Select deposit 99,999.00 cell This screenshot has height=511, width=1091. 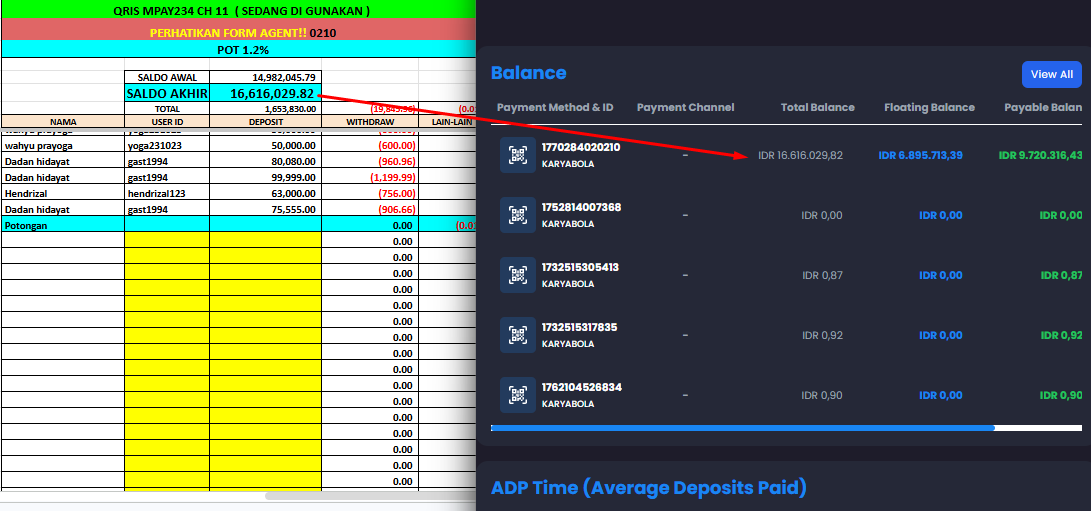tap(265, 177)
